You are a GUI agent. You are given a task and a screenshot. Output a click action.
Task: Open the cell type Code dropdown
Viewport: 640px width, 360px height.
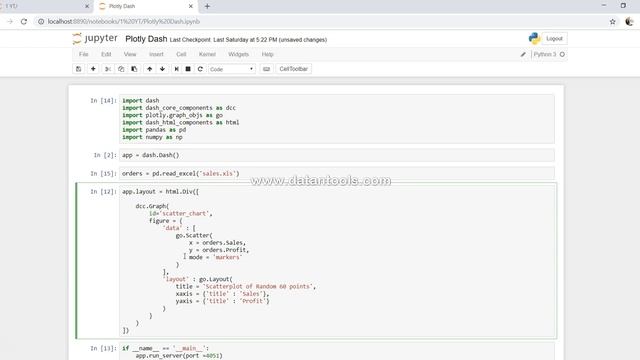231,69
